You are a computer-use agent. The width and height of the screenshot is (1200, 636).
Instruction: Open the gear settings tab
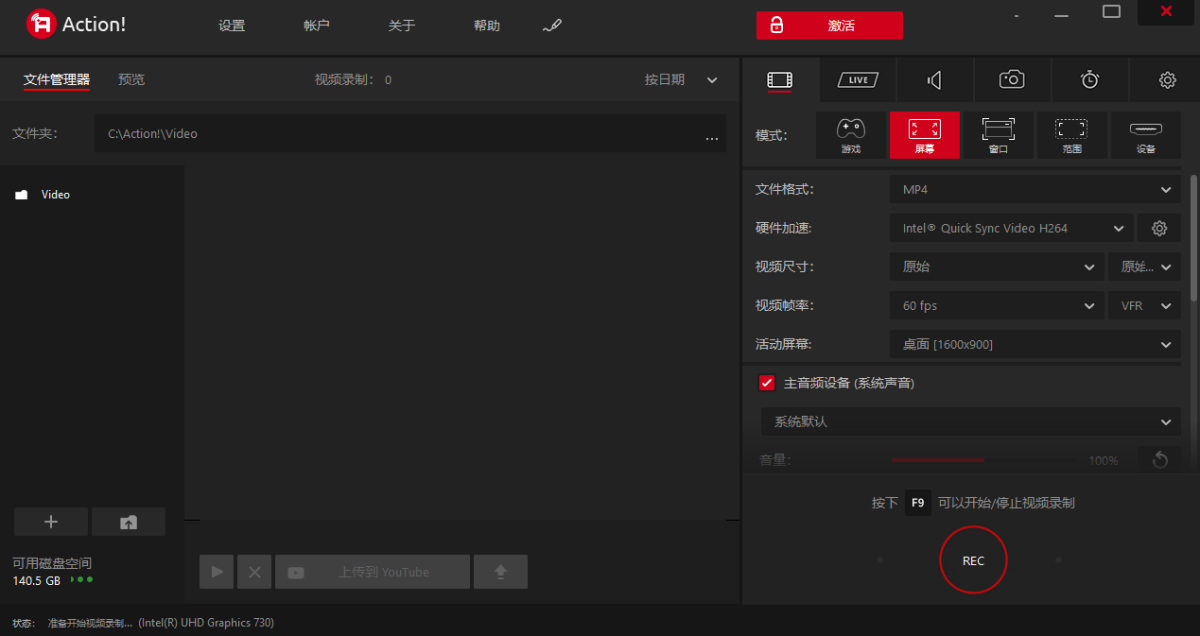pos(1167,80)
